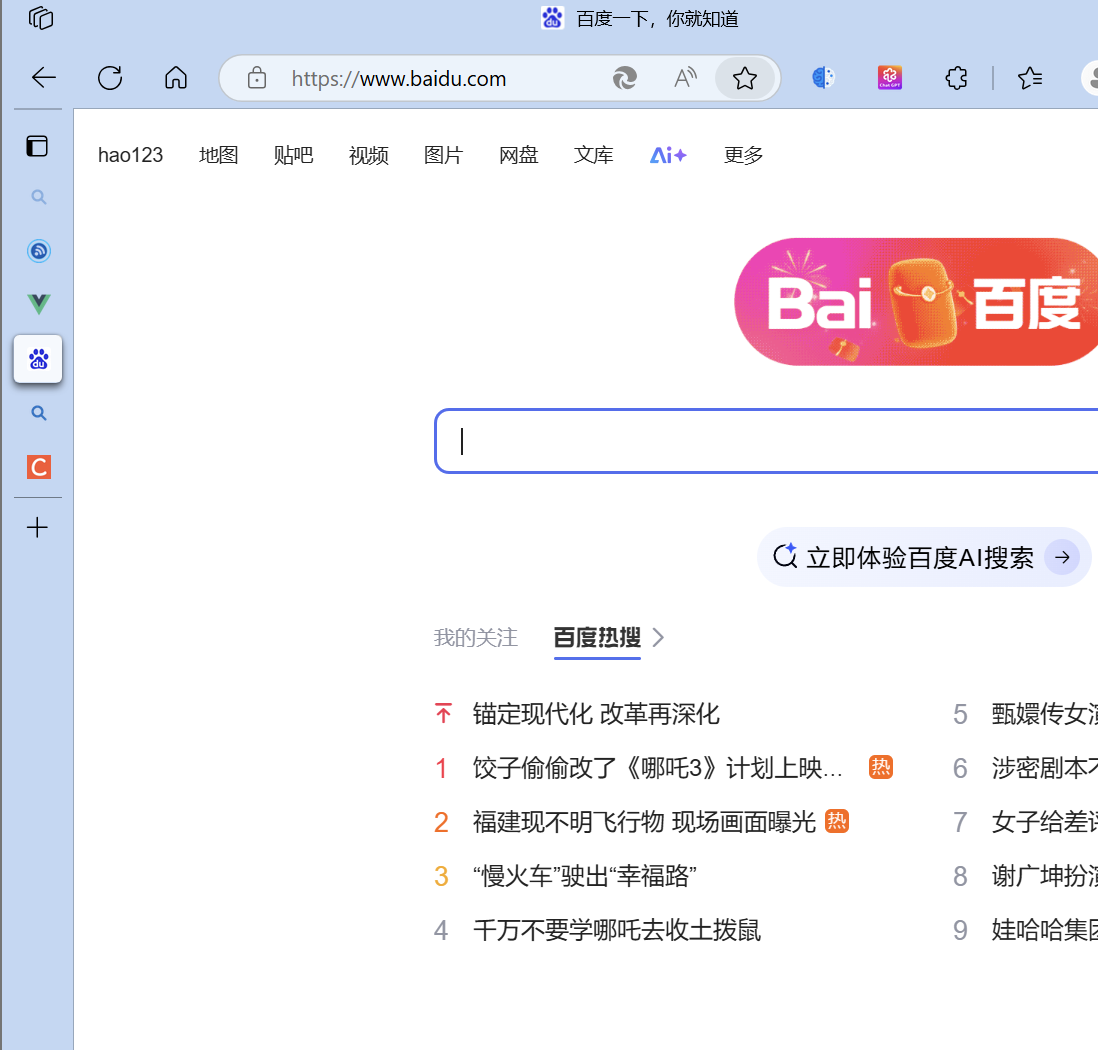Open 地图 in Baidu navigation
Screen dimensions: 1098x1050
pyautogui.click(x=218, y=155)
